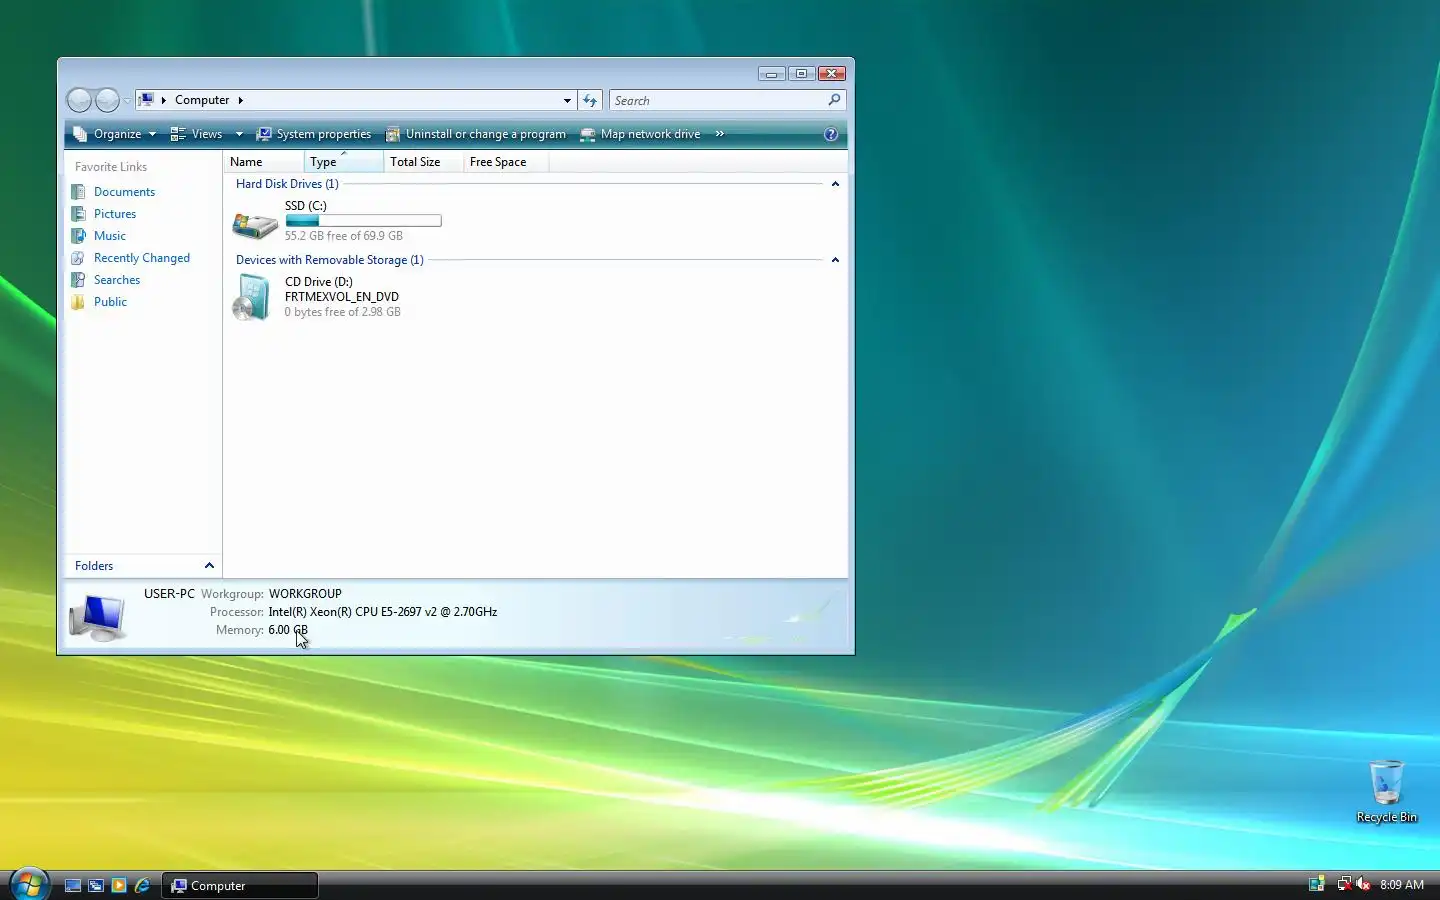Open the Windows Start orb
This screenshot has width=1440, height=900.
[x=29, y=884]
